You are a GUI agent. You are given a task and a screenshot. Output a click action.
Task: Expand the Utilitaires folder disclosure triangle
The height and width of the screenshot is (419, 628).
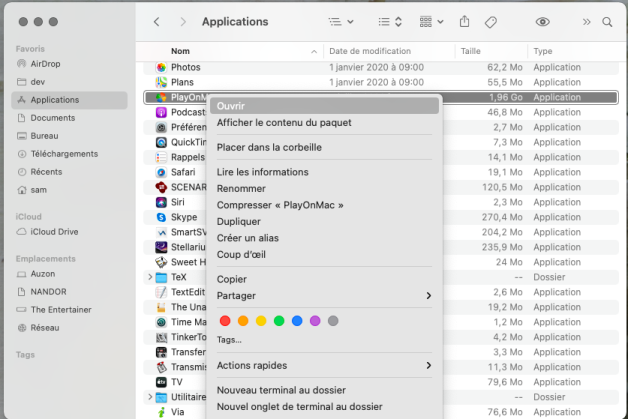tap(150, 397)
